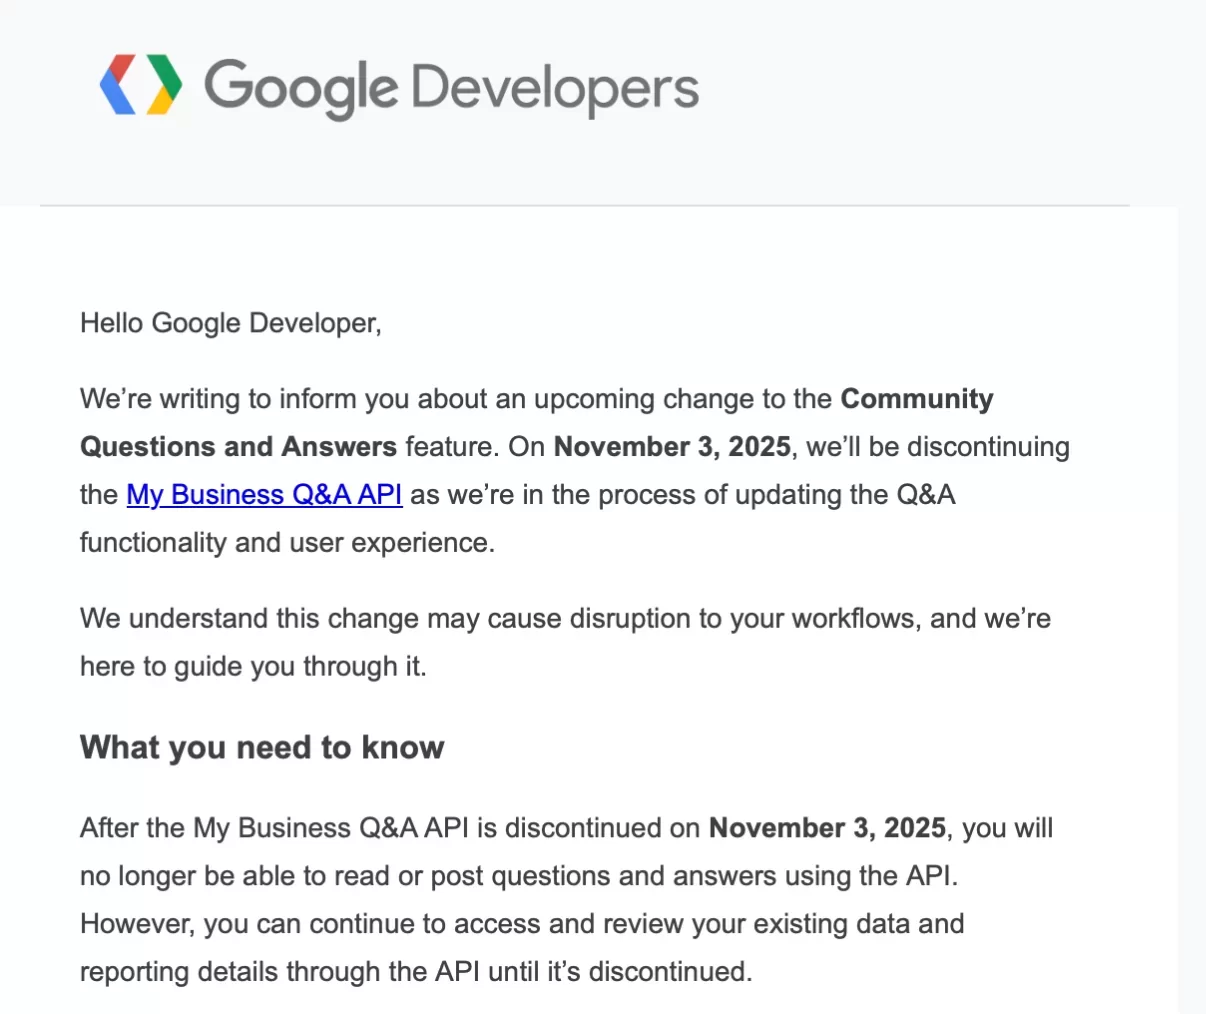The height and width of the screenshot is (1014, 1206).
Task: Click the bold "Questions and Answers" text
Action: (x=239, y=446)
